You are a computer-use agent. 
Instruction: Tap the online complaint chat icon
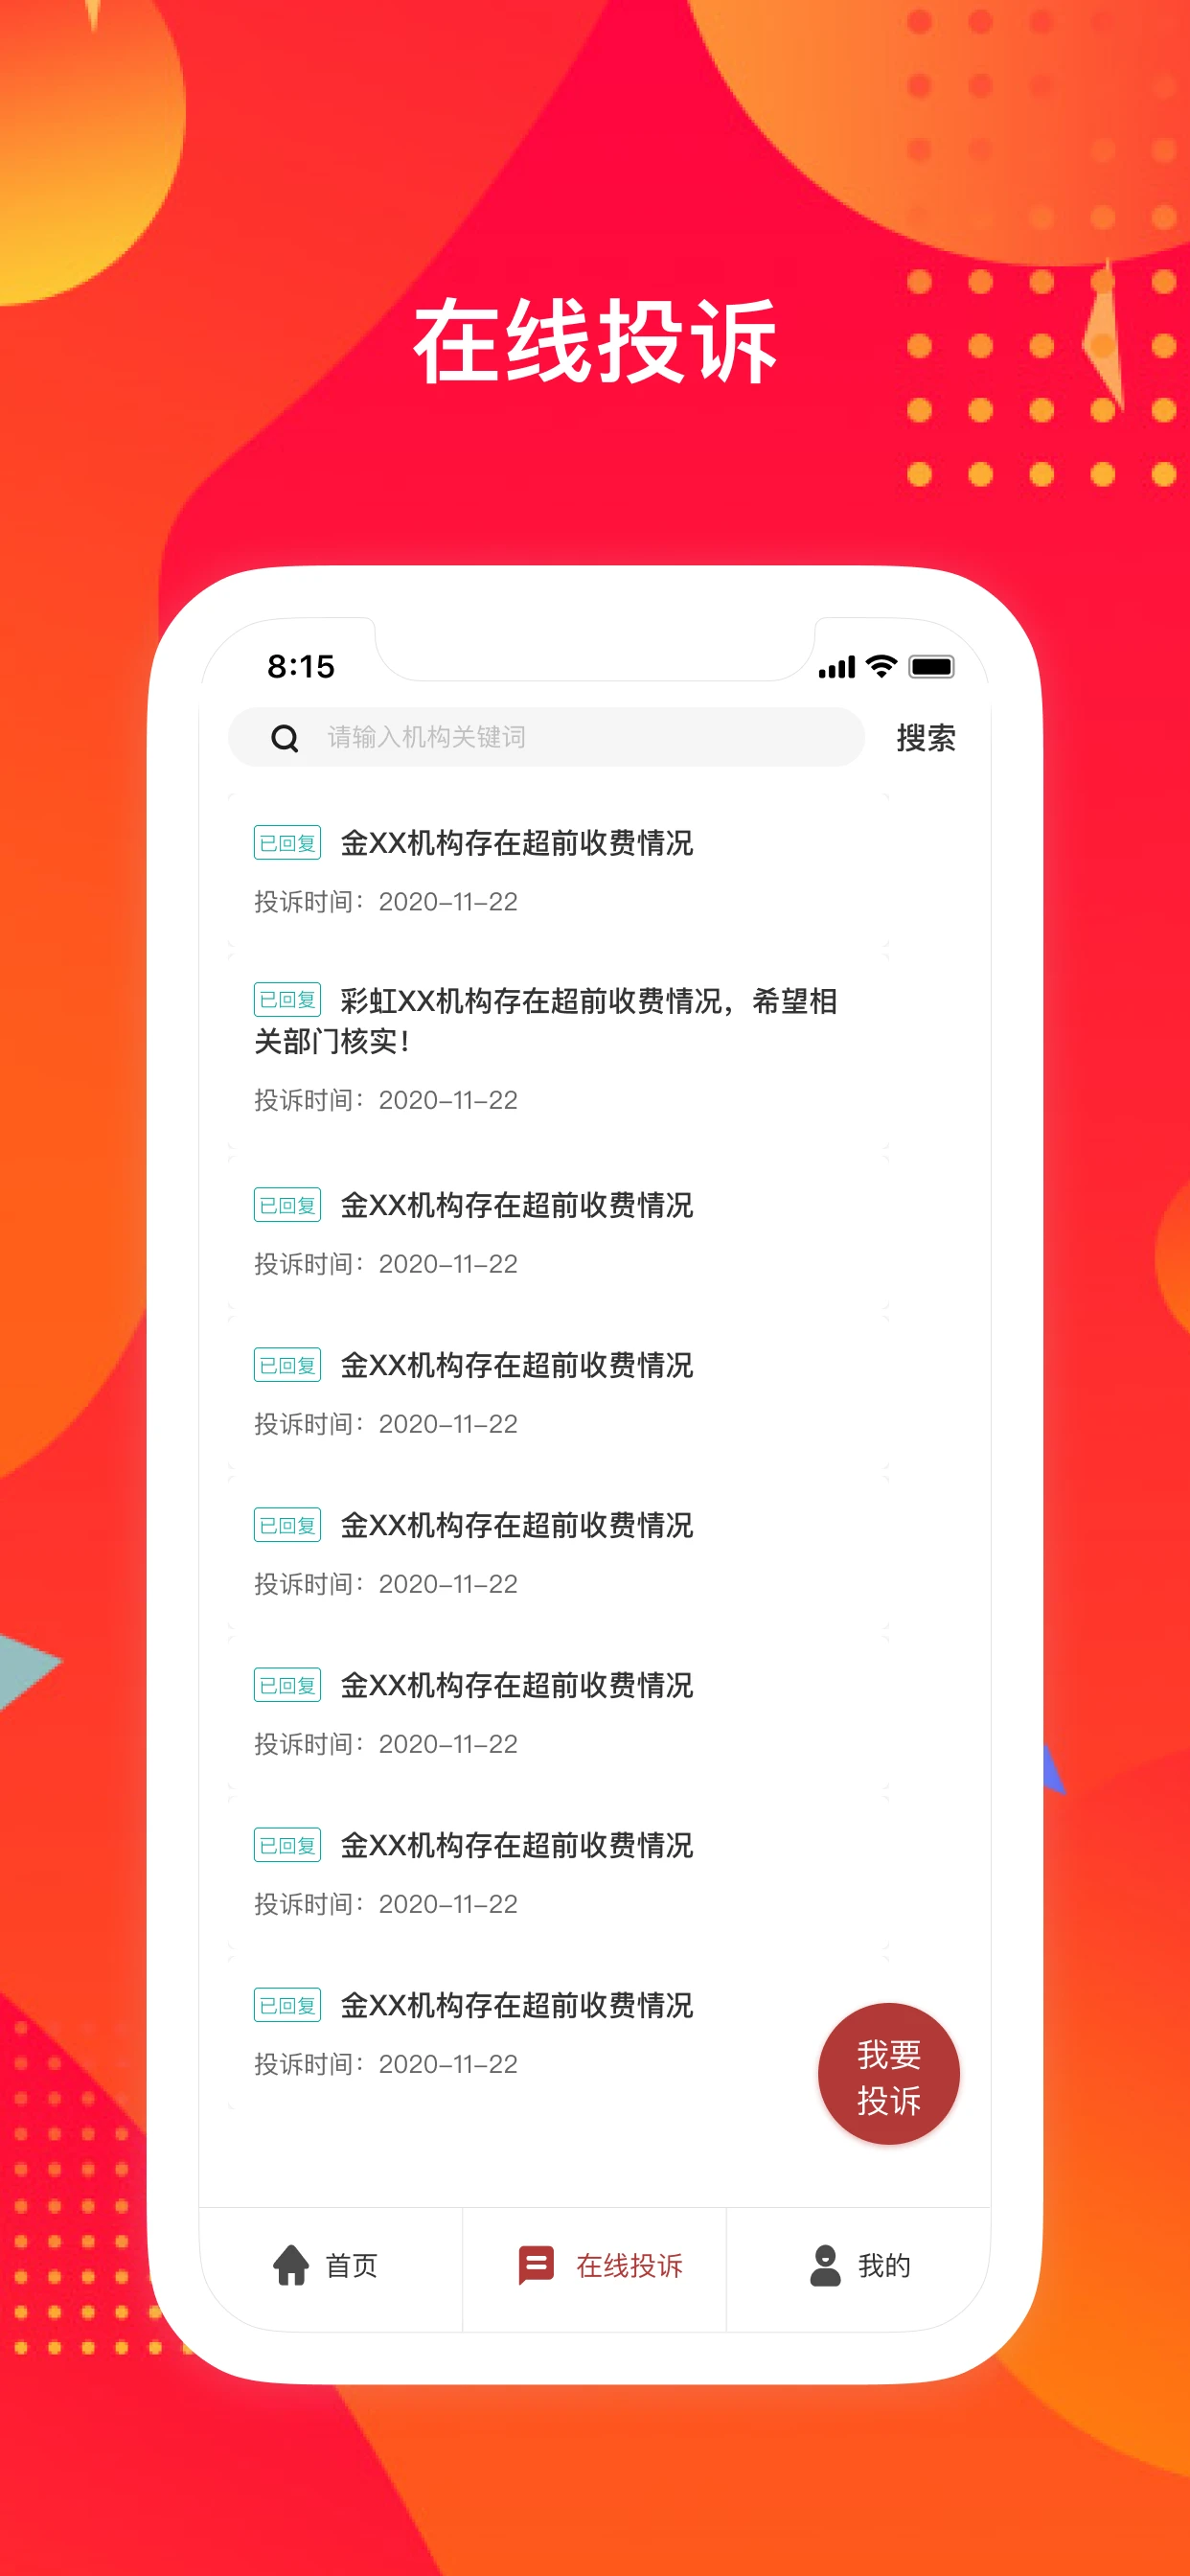pyautogui.click(x=536, y=2265)
